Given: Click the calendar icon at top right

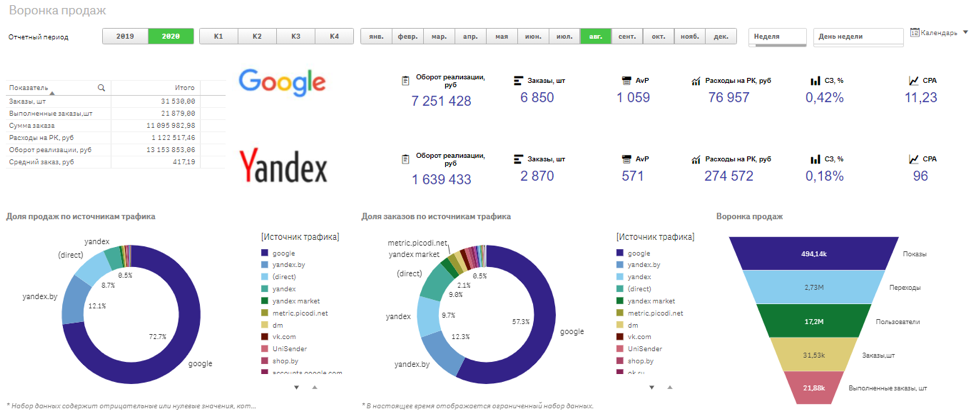Looking at the screenshot, I should pos(914,33).
